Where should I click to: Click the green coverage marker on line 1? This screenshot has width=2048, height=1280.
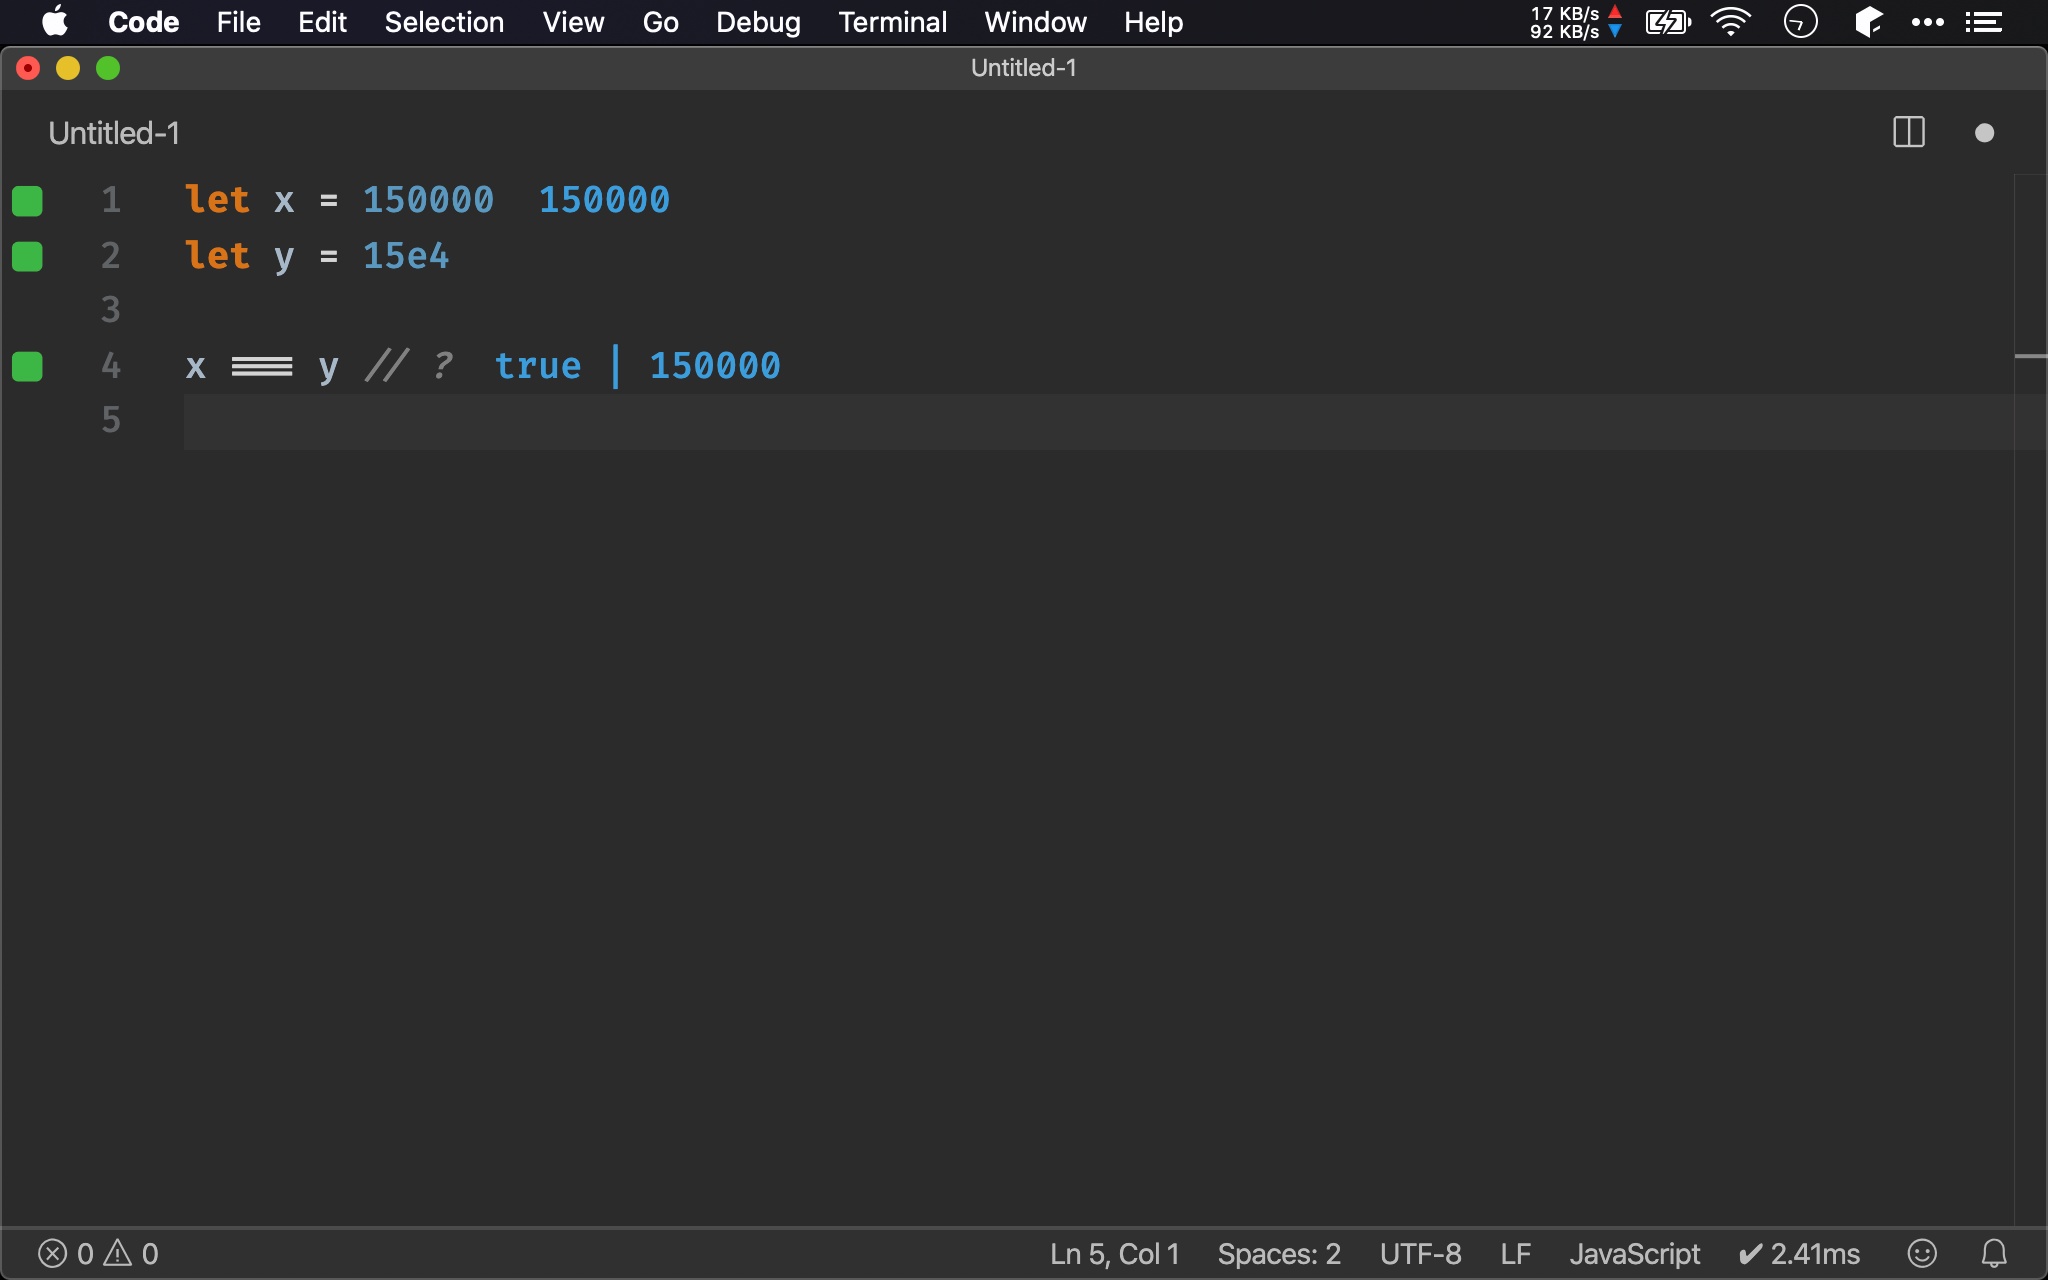27,201
